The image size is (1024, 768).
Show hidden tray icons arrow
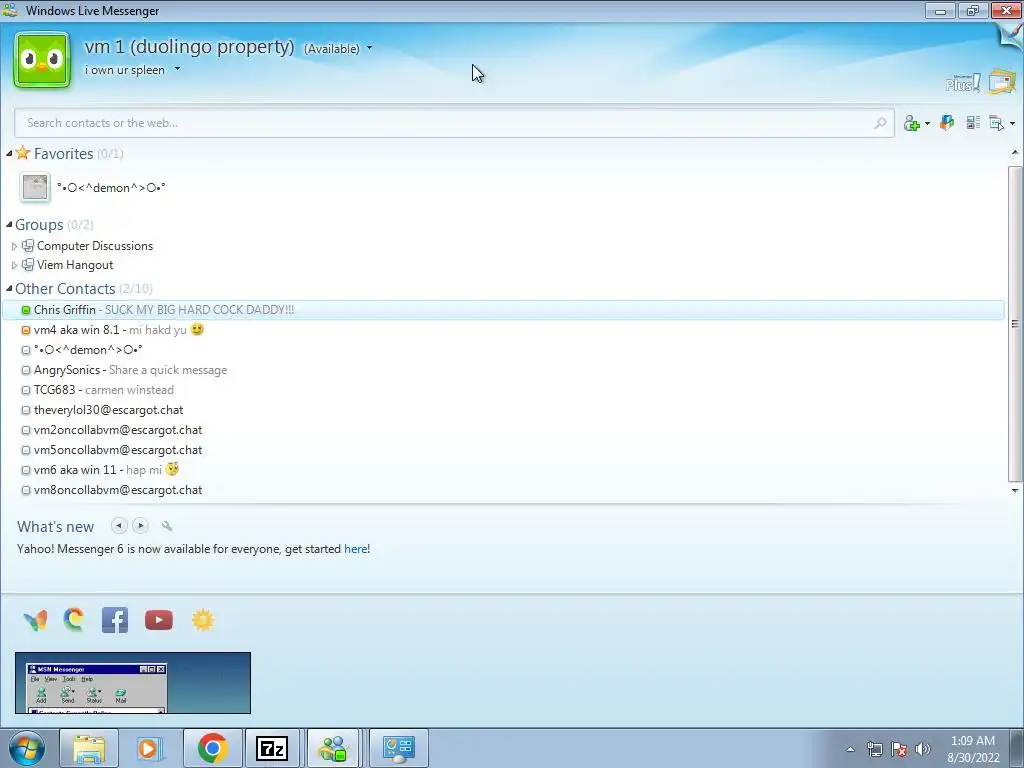coord(850,749)
